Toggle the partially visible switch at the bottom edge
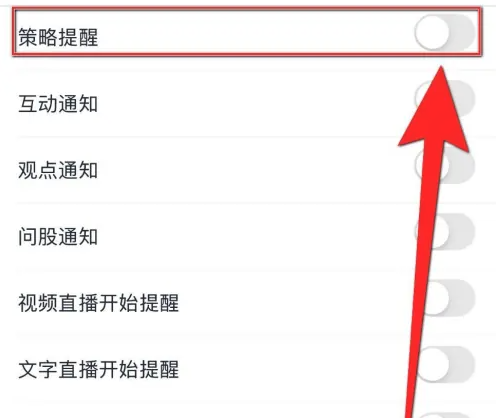Screen dimensions: 501x418 coord(445,415)
